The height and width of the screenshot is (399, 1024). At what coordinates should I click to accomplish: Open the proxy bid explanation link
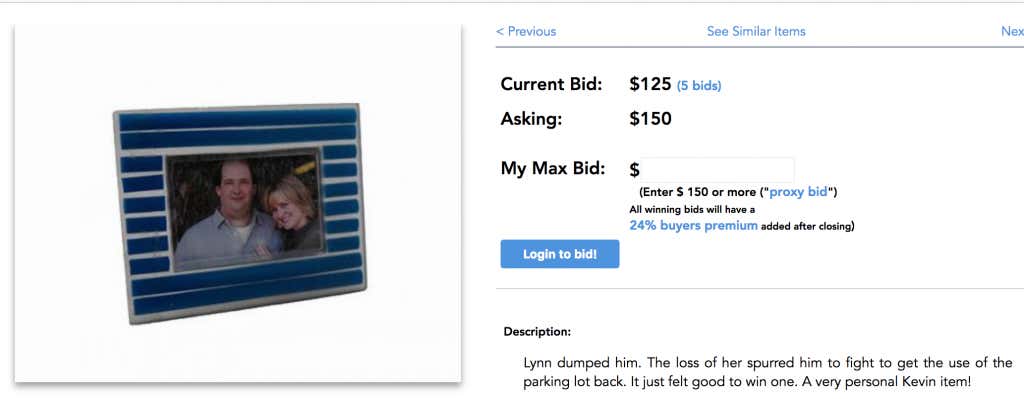[x=798, y=192]
